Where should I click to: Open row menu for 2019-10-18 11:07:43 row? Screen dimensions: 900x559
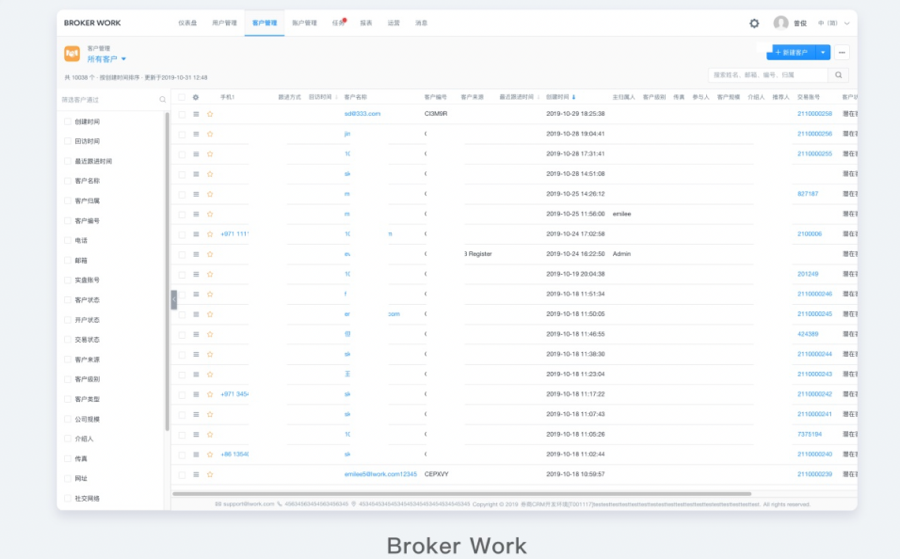196,414
